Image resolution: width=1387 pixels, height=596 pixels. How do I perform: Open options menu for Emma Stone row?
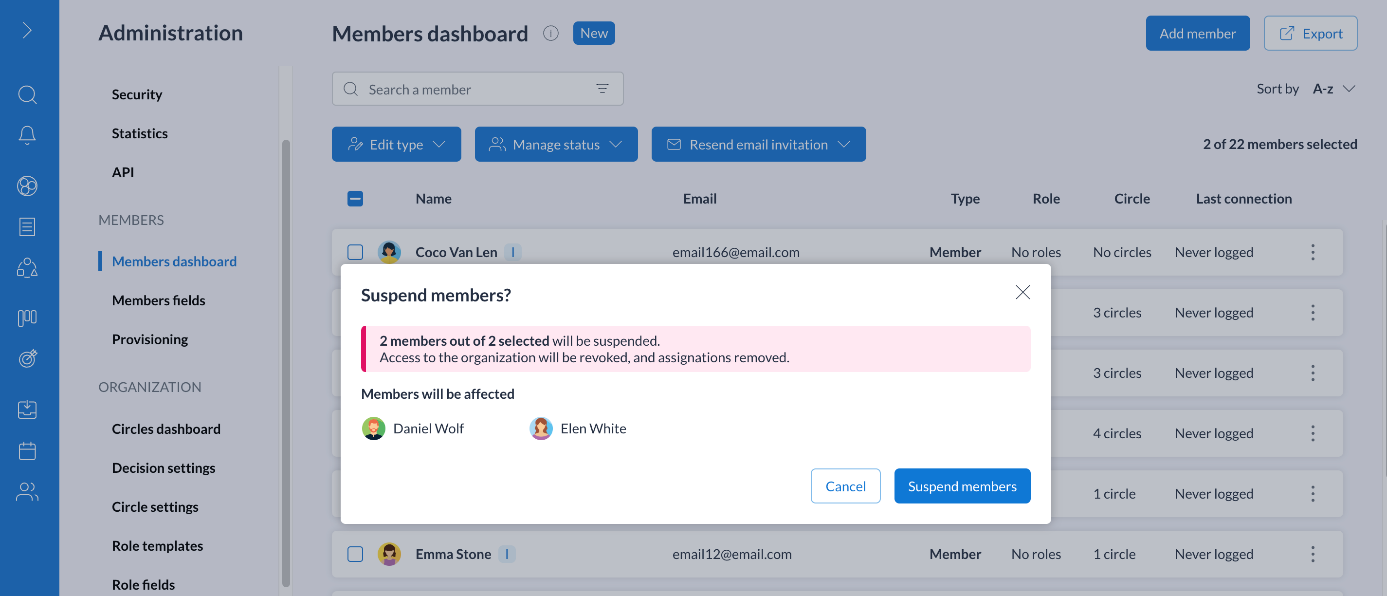click(x=1313, y=554)
